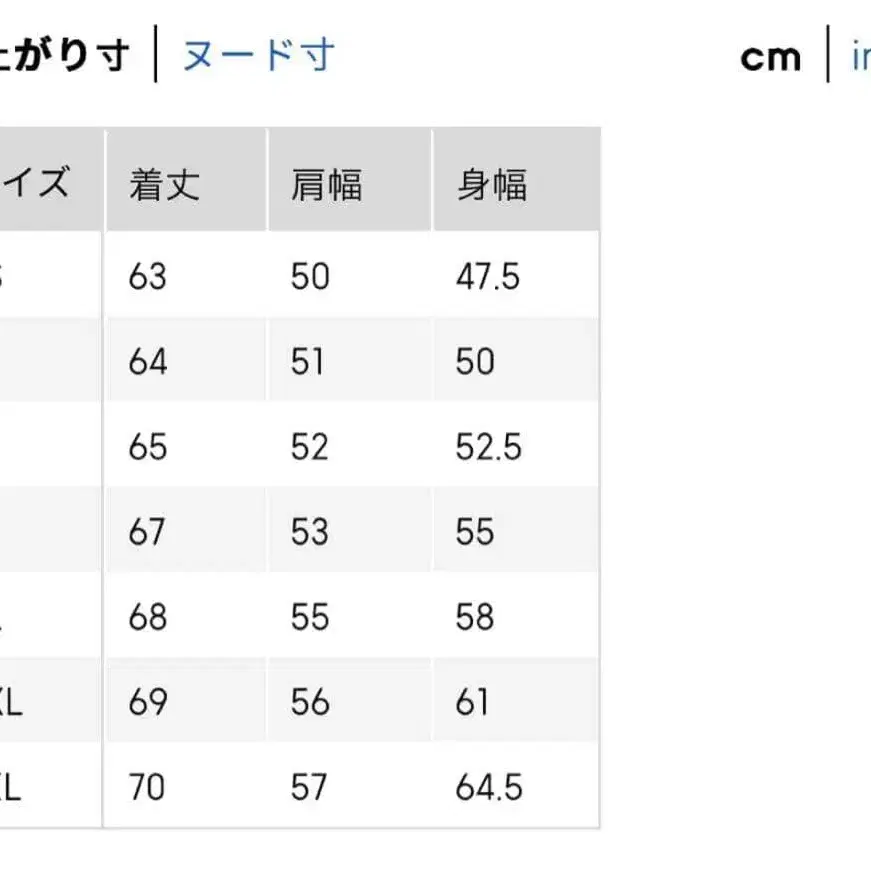
Task: Select the cm unit option
Action: (x=771, y=55)
